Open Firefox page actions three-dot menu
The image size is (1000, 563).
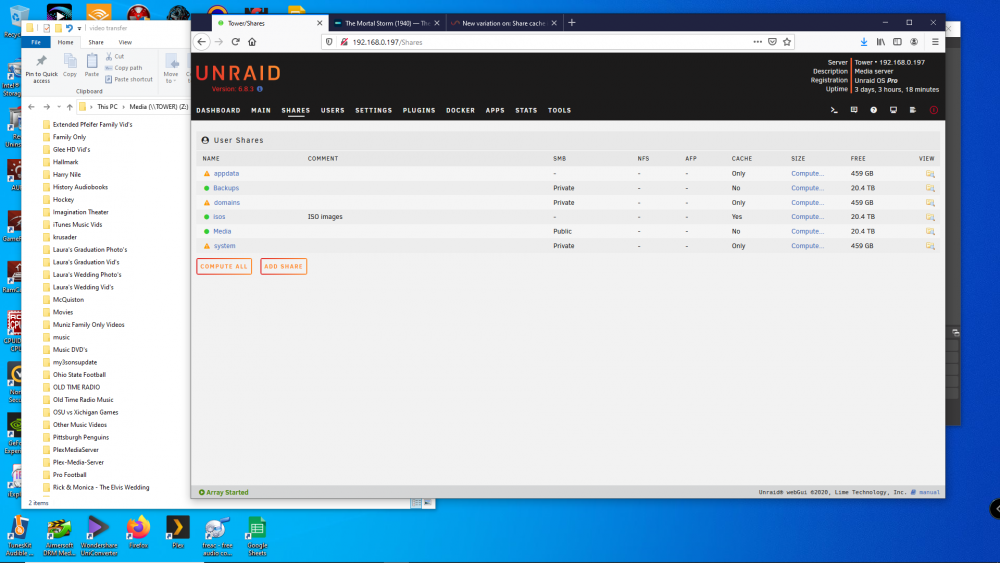click(758, 42)
